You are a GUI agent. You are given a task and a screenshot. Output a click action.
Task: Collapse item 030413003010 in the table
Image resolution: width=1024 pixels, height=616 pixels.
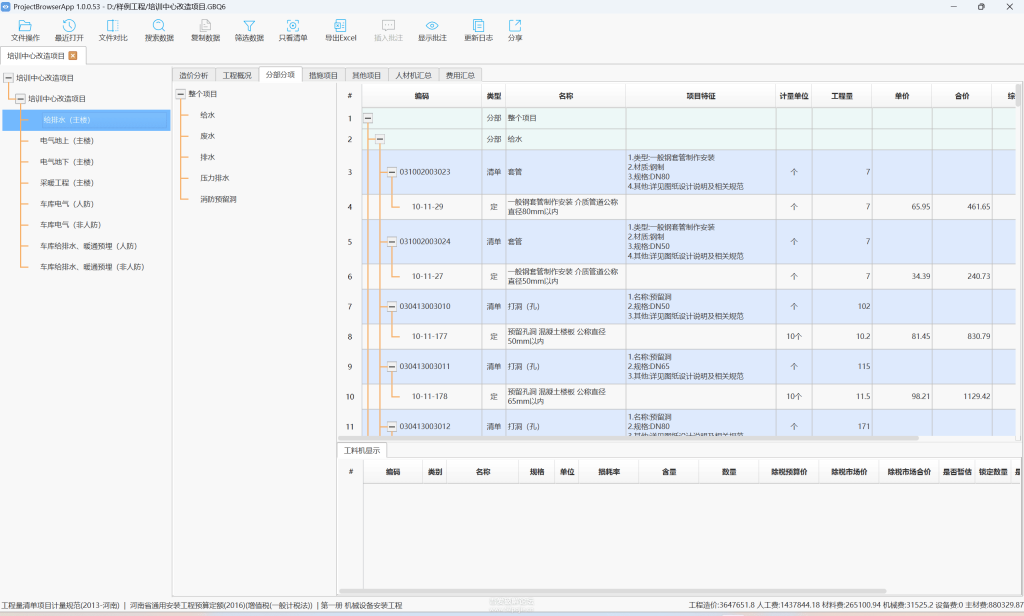[391, 306]
